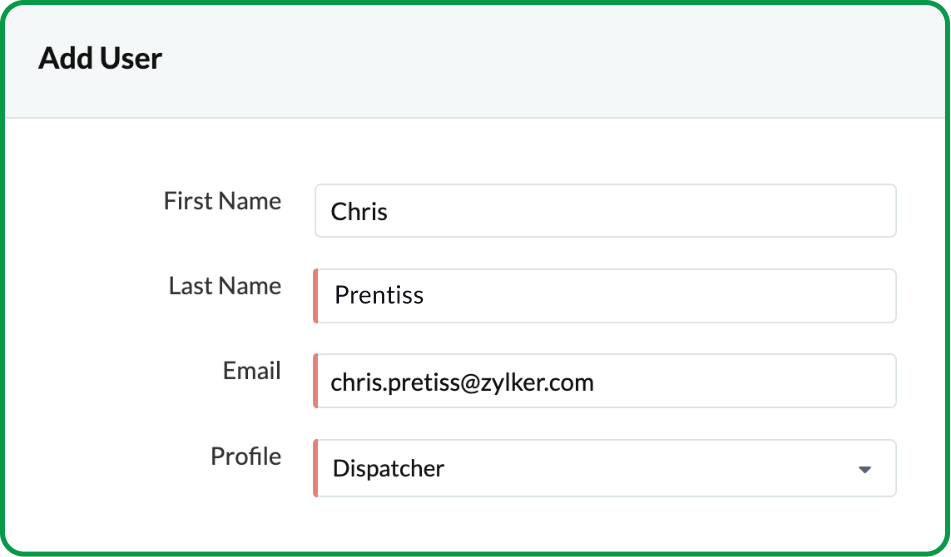This screenshot has height=557, width=951.
Task: Click red required marker on Last Name
Action: point(316,296)
